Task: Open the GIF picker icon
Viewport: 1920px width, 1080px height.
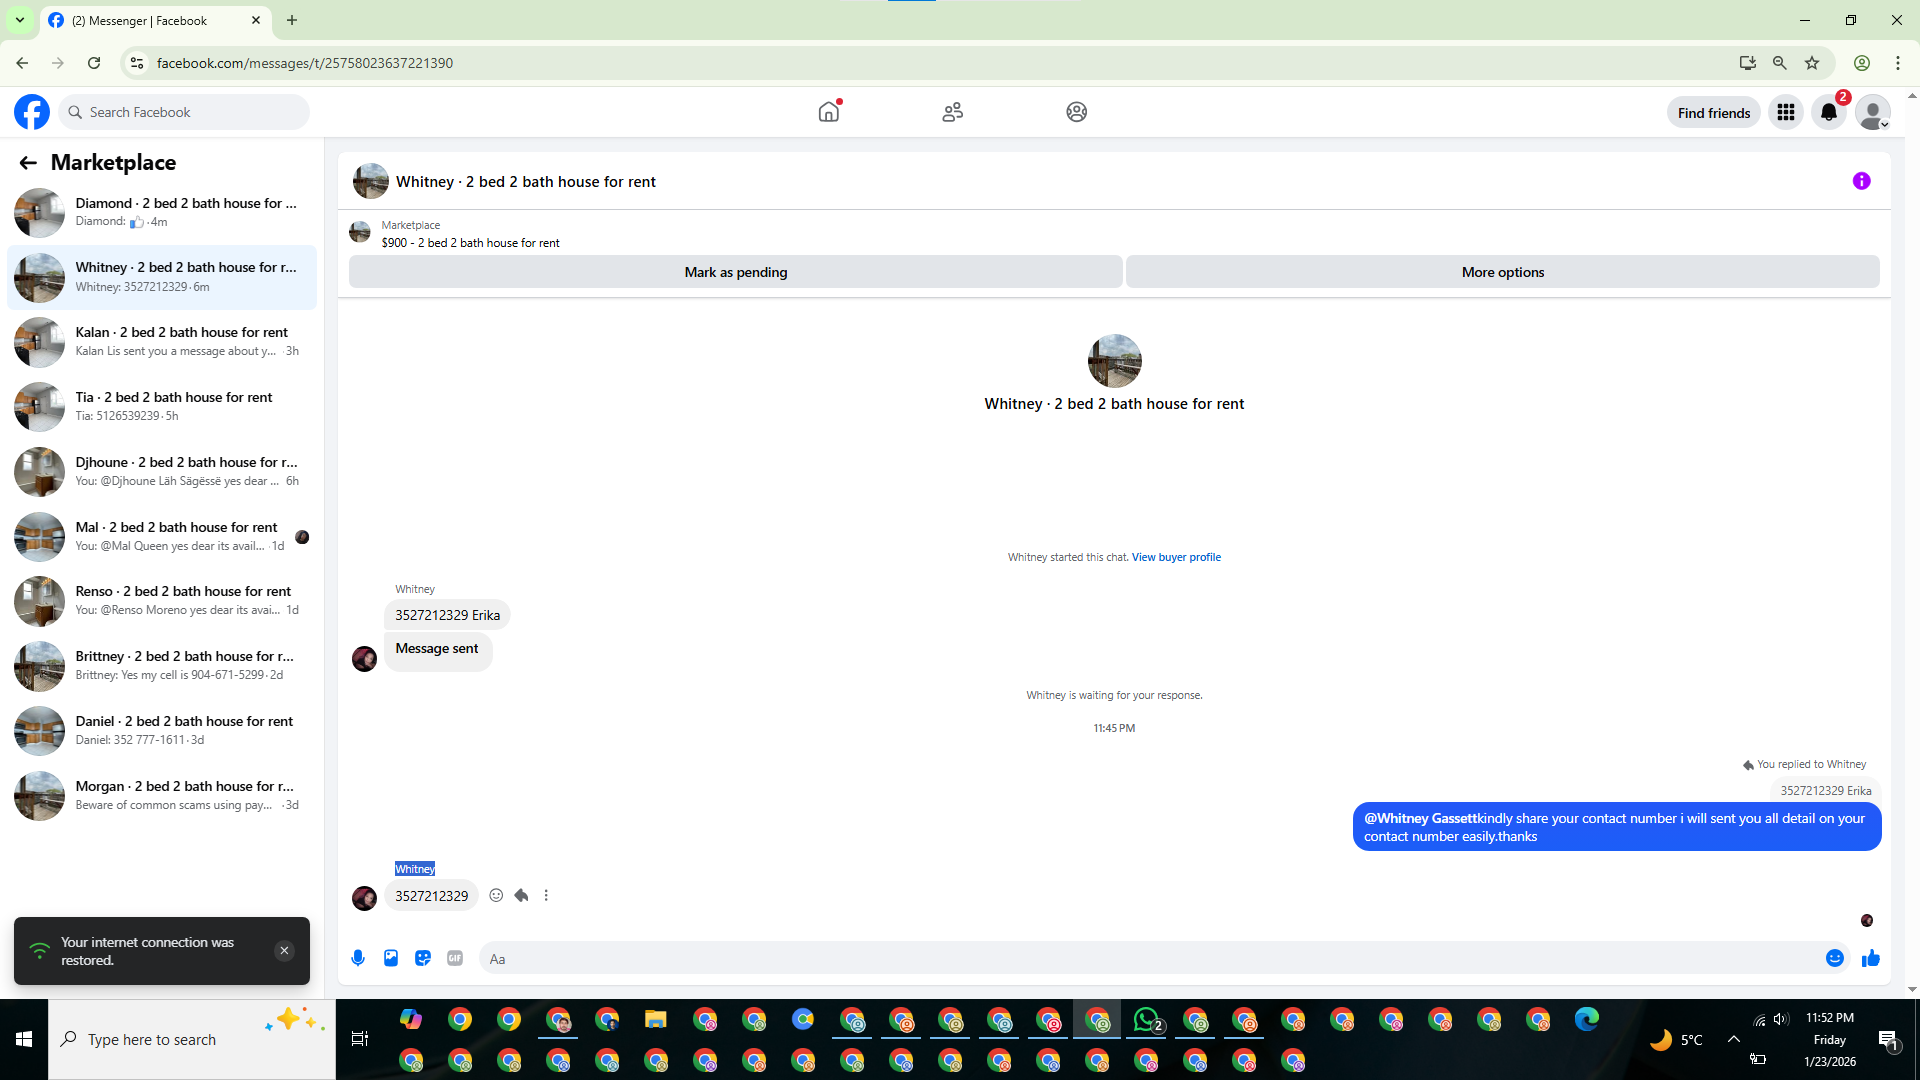Action: point(455,958)
